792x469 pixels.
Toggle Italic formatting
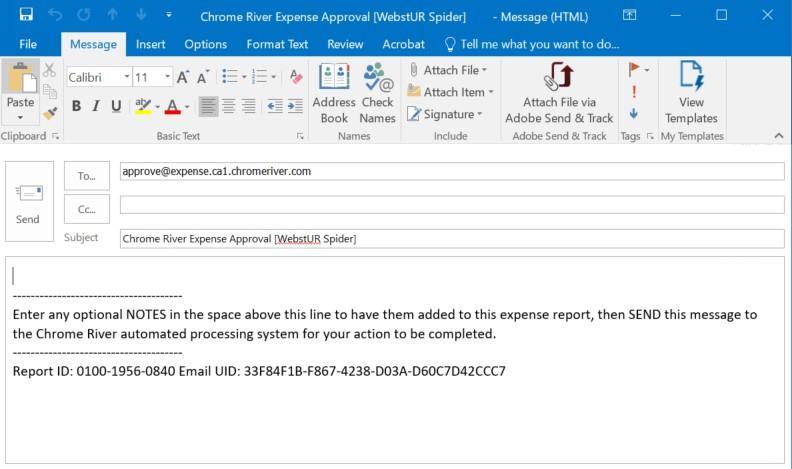click(x=96, y=106)
